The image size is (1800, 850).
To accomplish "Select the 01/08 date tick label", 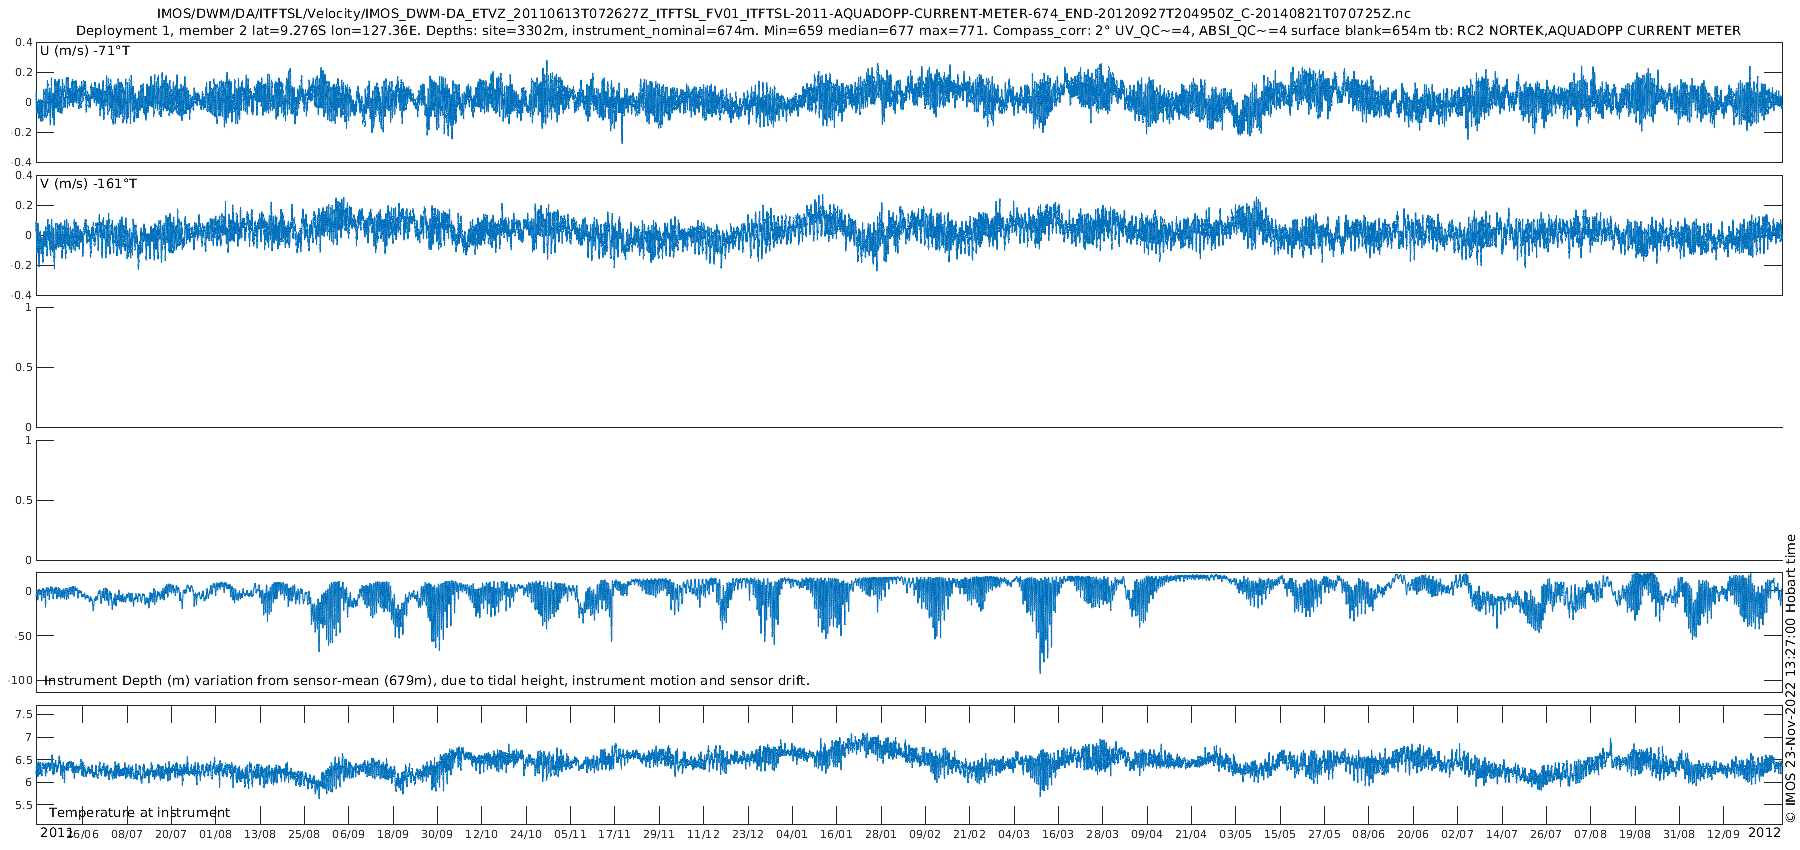I will coord(216,835).
